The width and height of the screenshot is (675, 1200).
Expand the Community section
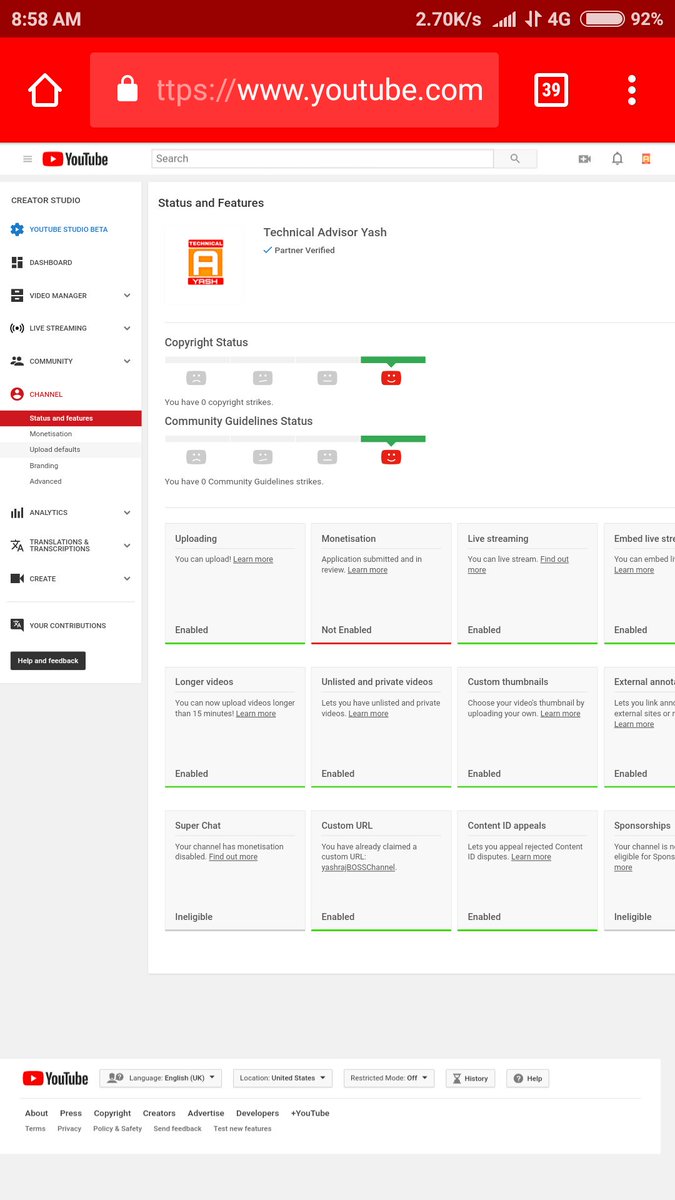tap(127, 361)
